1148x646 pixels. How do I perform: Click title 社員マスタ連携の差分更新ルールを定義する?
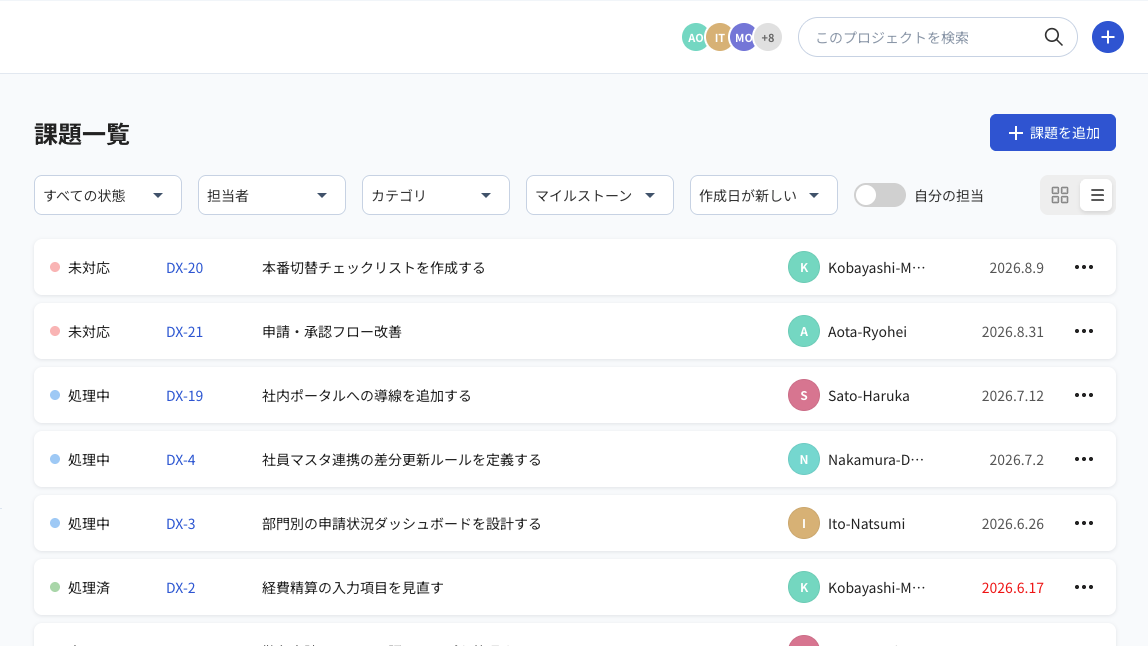(401, 460)
